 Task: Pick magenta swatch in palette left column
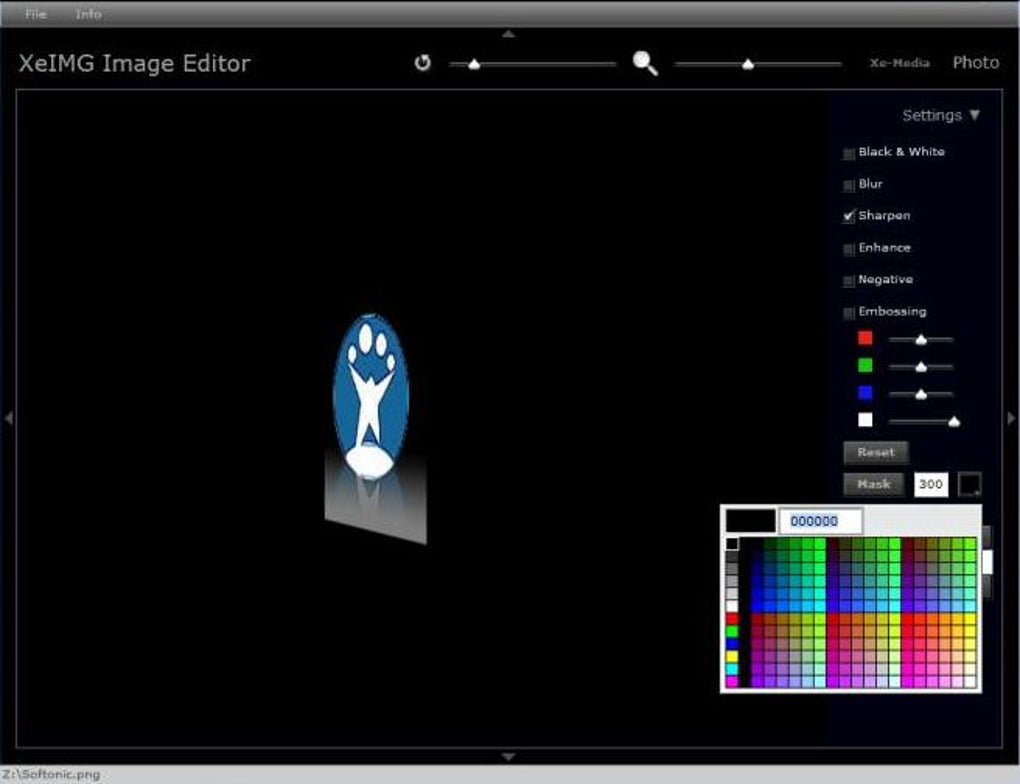click(732, 681)
